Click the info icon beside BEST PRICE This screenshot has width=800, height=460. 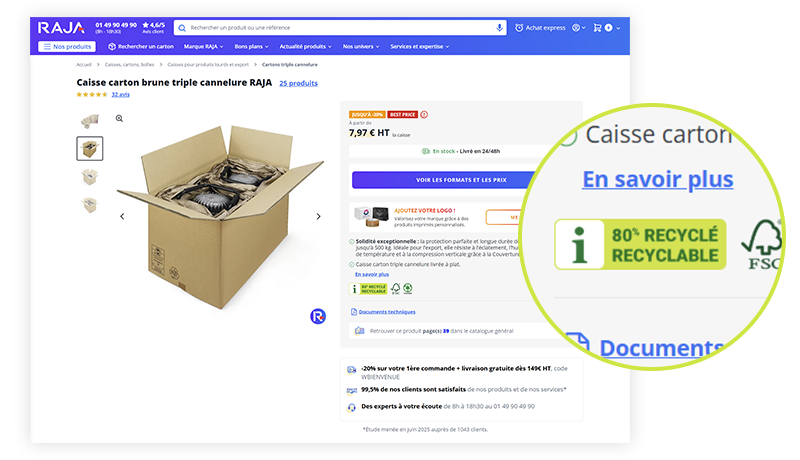pyautogui.click(x=424, y=115)
